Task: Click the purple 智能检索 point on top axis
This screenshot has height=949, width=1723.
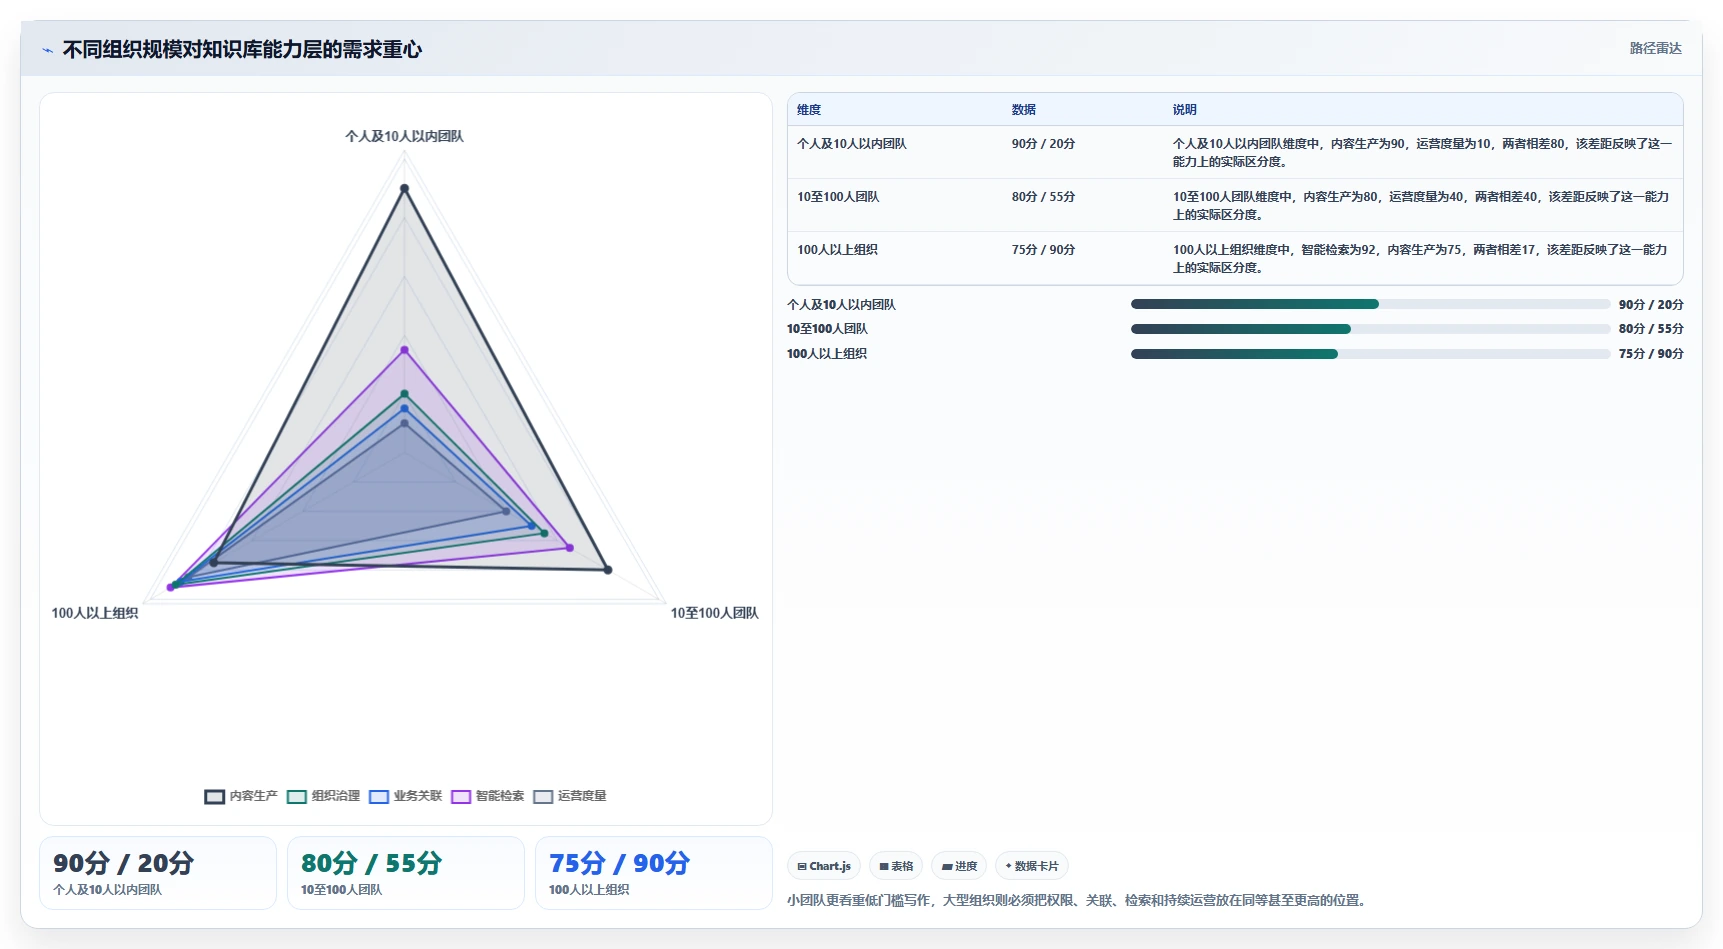Action: pyautogui.click(x=404, y=350)
